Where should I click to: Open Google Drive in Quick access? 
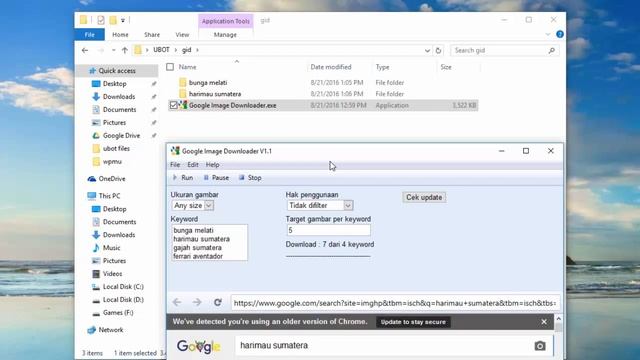point(121,136)
